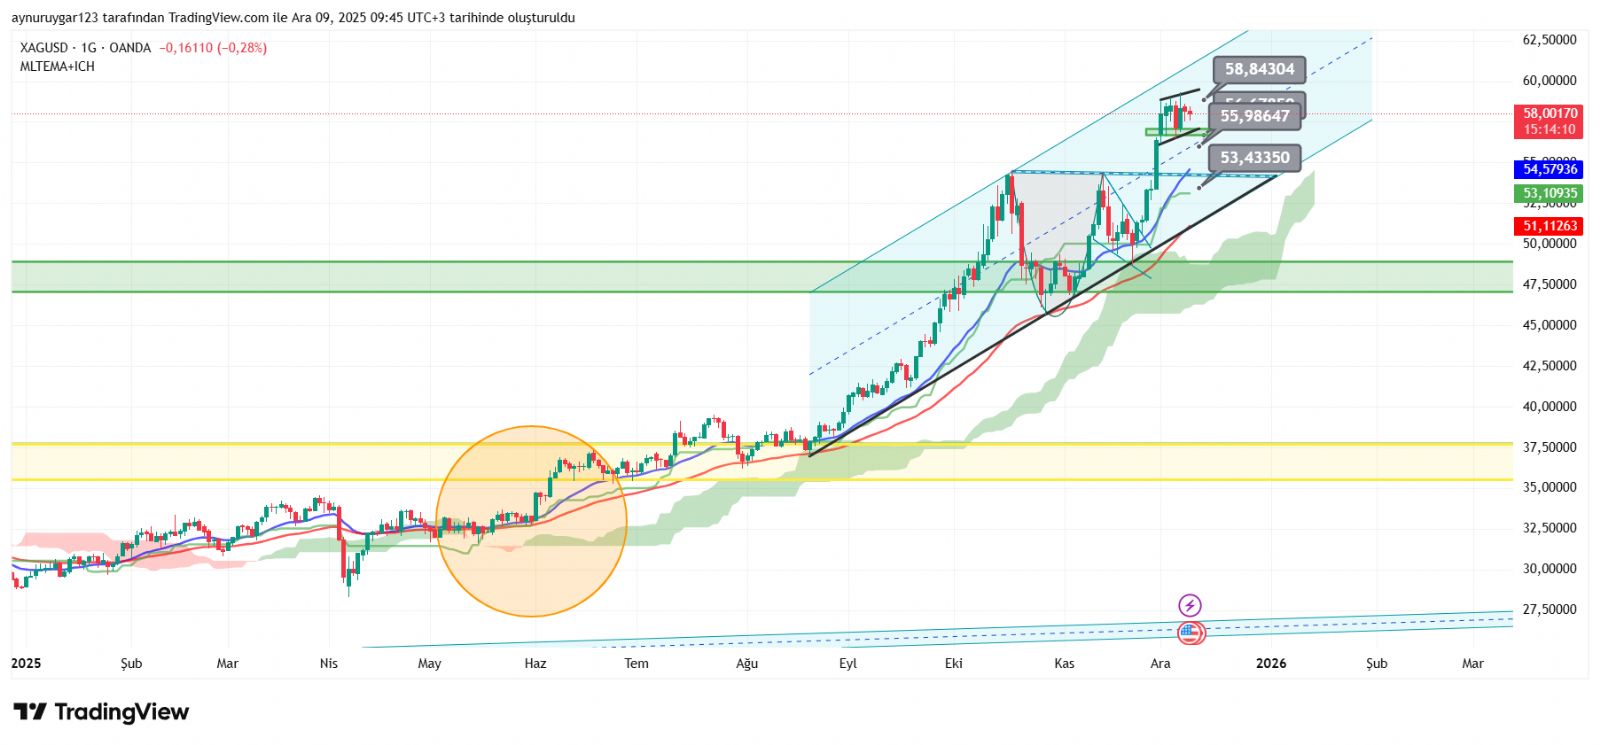This screenshot has height=745, width=1600.
Task: Click the blue 54,57936 price axis label
Action: pos(1549,170)
